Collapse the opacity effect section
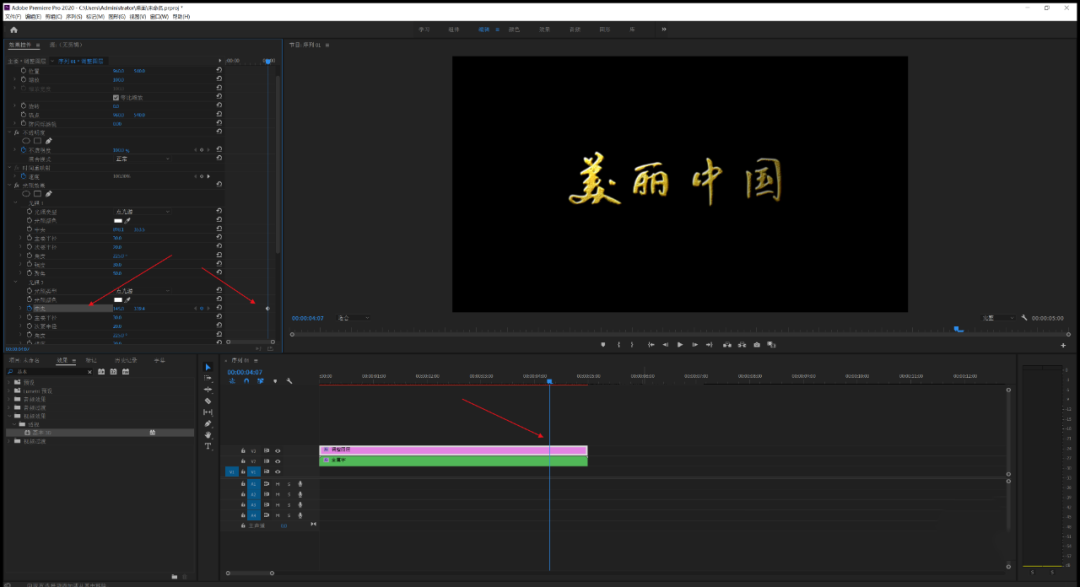 coord(8,133)
